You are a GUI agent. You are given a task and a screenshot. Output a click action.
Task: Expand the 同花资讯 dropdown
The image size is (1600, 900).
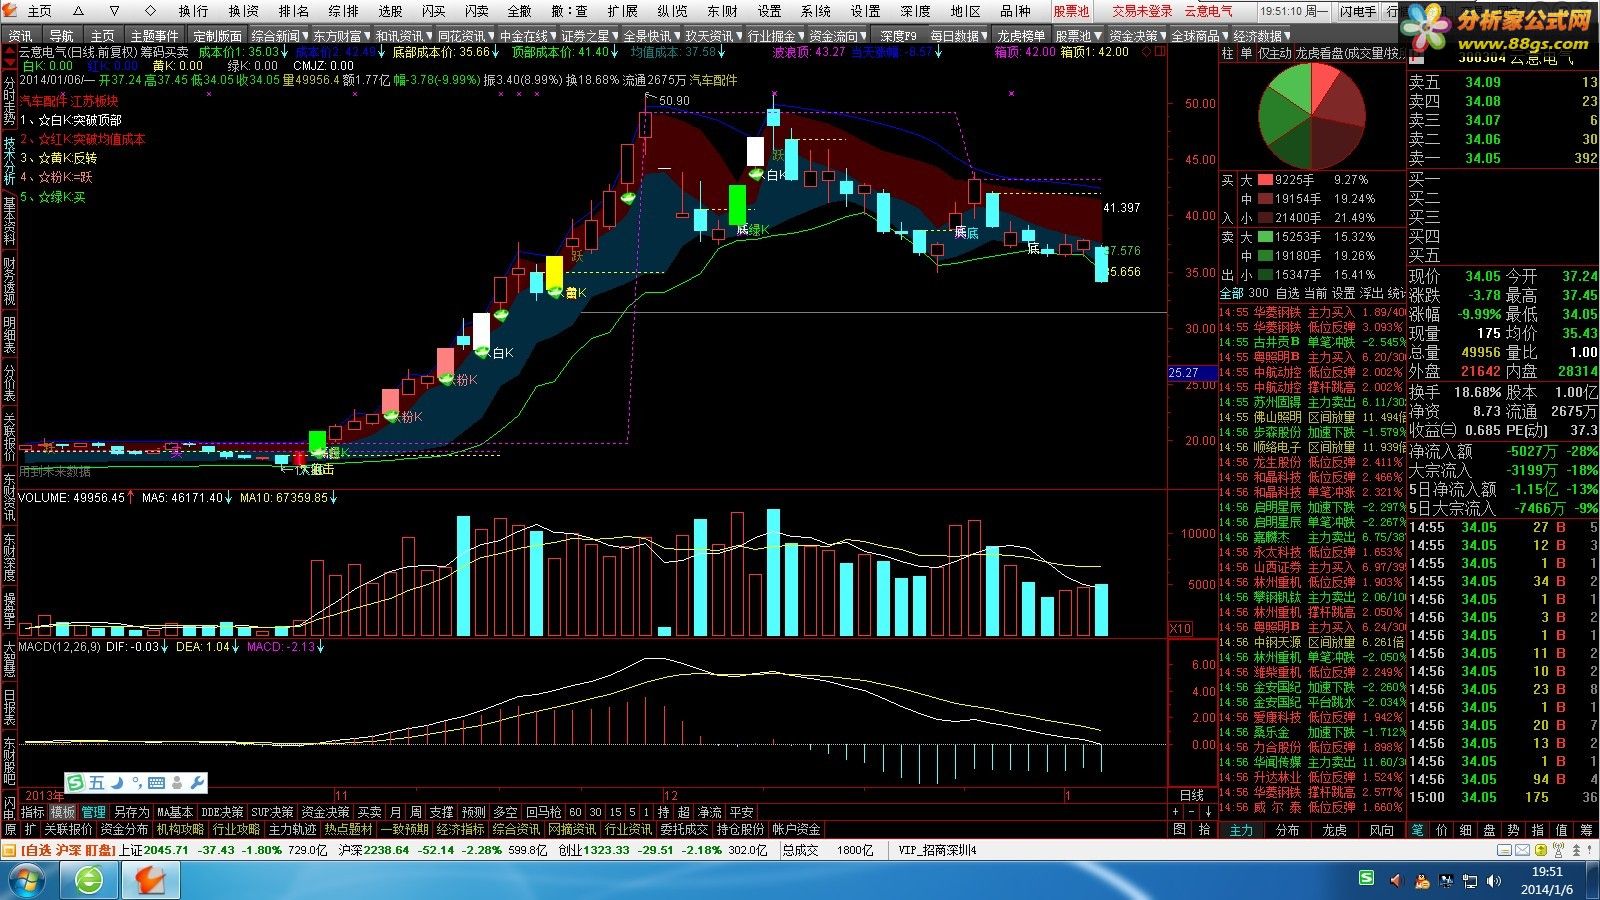pyautogui.click(x=466, y=35)
